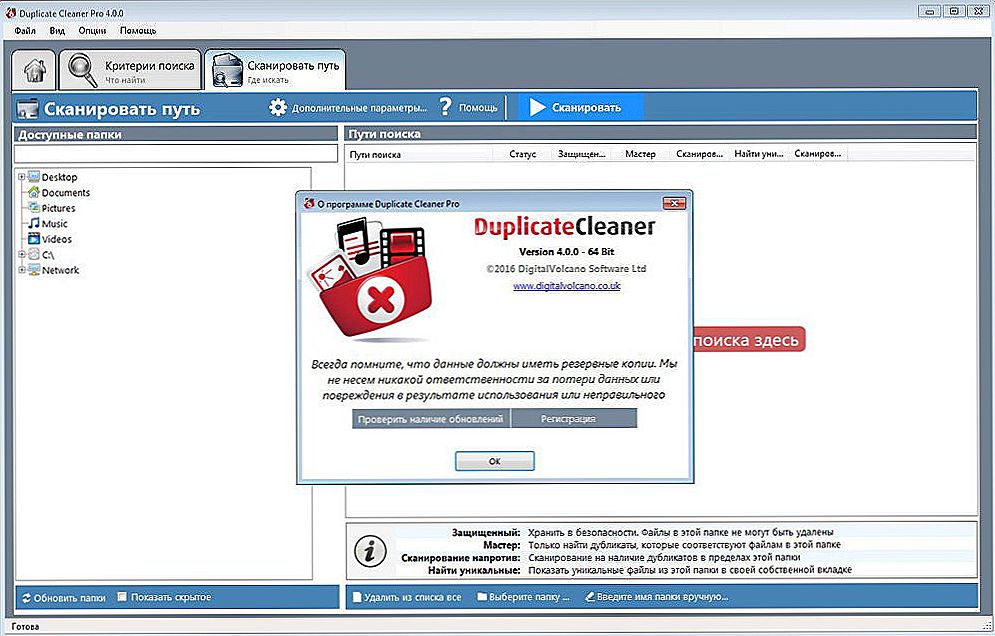This screenshot has width=995, height=636.
Task: Click the Documents folder icon
Action: click(34, 192)
